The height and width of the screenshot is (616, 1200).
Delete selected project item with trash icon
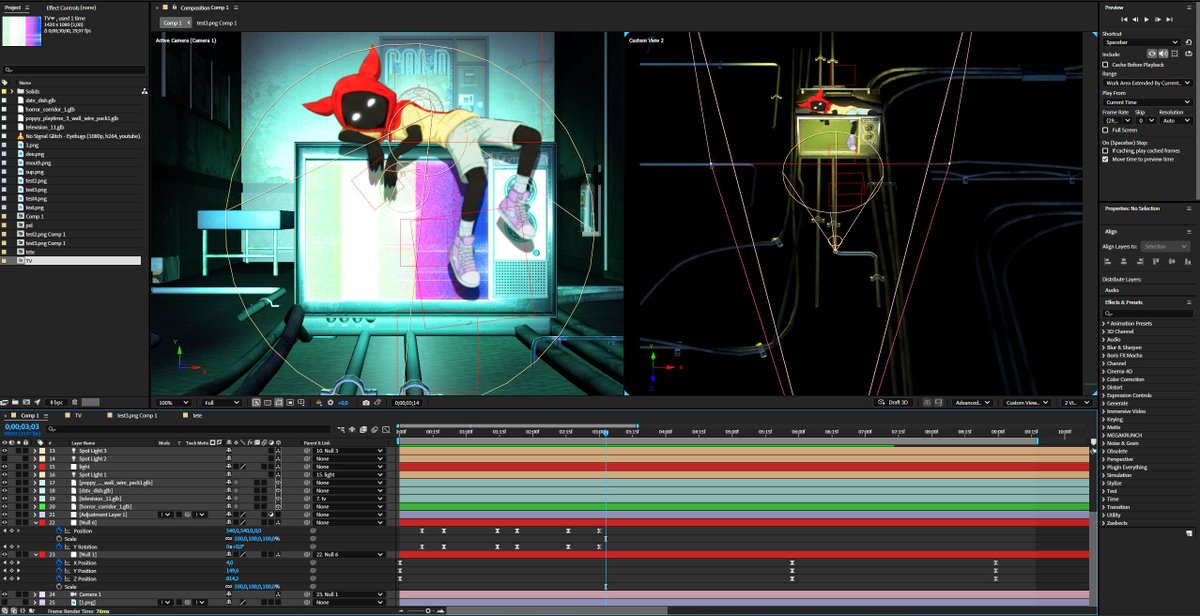click(x=75, y=402)
